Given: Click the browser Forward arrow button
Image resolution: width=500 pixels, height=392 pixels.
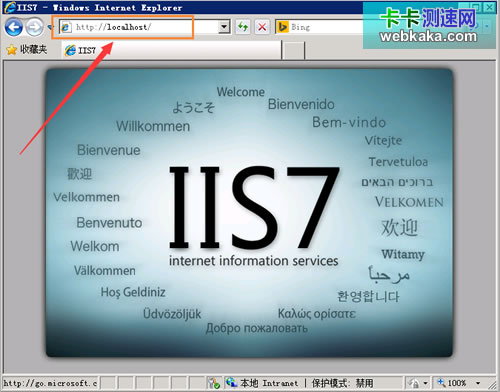Looking at the screenshot, I should click(x=34, y=27).
